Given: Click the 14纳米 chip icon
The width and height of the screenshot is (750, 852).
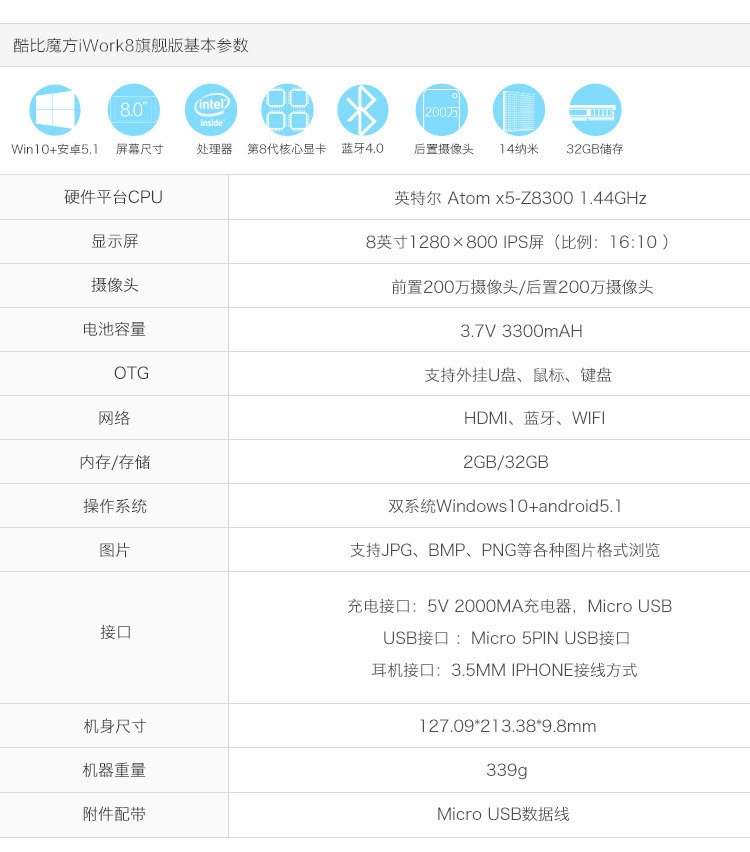Looking at the screenshot, I should point(518,110).
